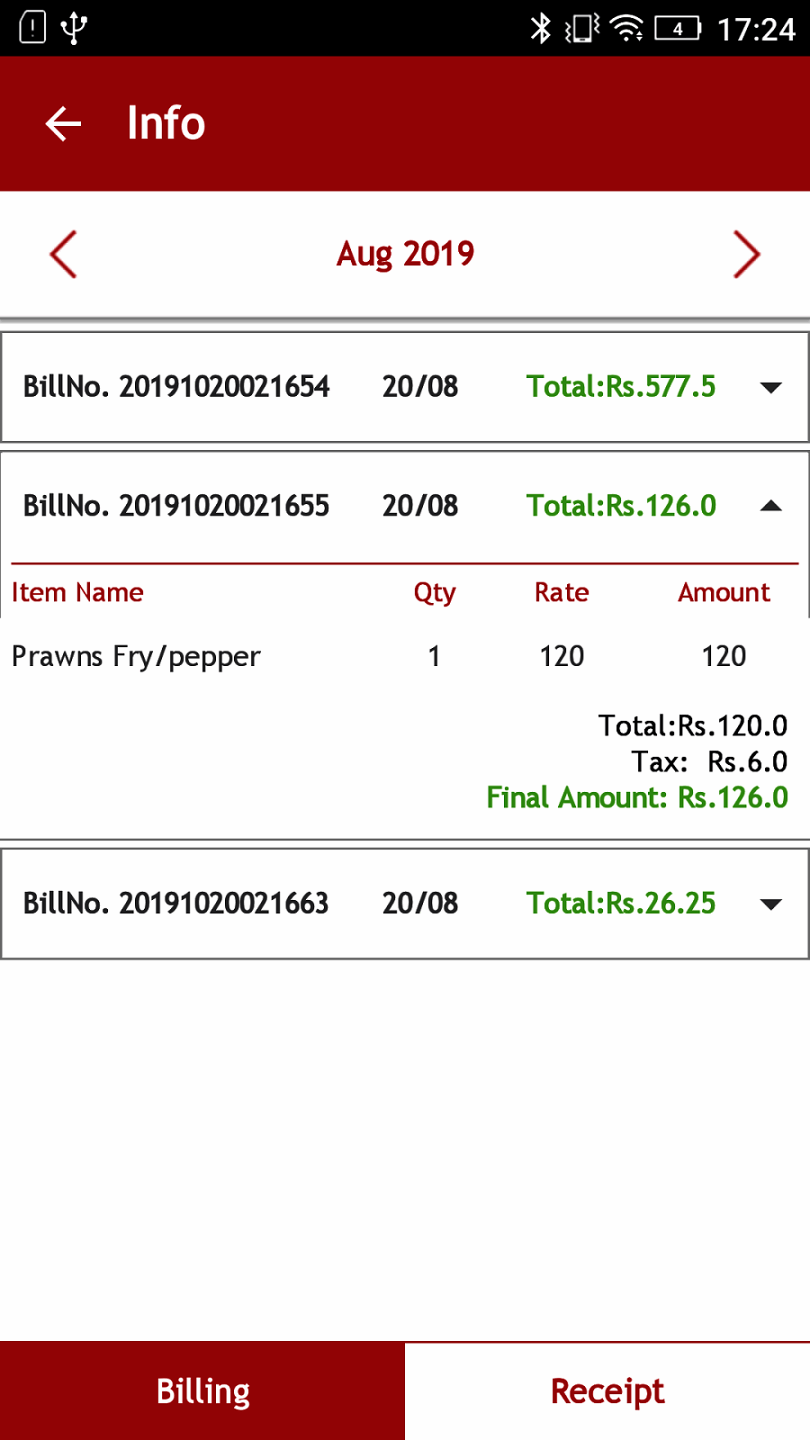The width and height of the screenshot is (810, 1440).
Task: Switch to the Receipt tab
Action: click(x=607, y=1391)
